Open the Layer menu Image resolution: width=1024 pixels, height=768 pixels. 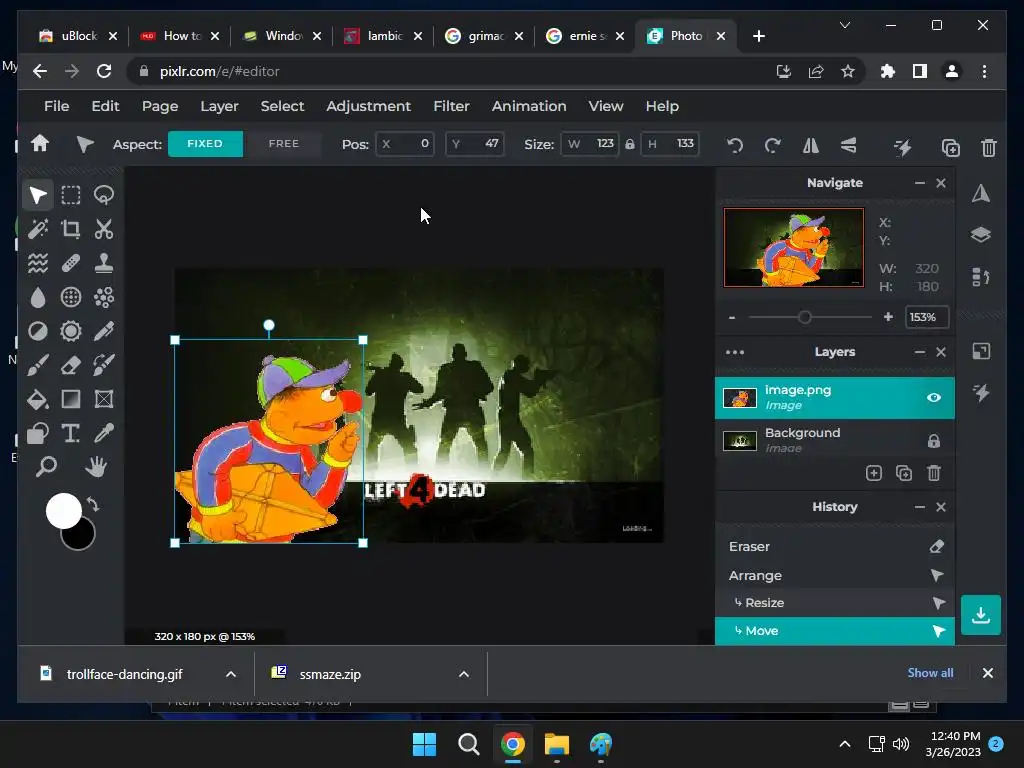(219, 106)
